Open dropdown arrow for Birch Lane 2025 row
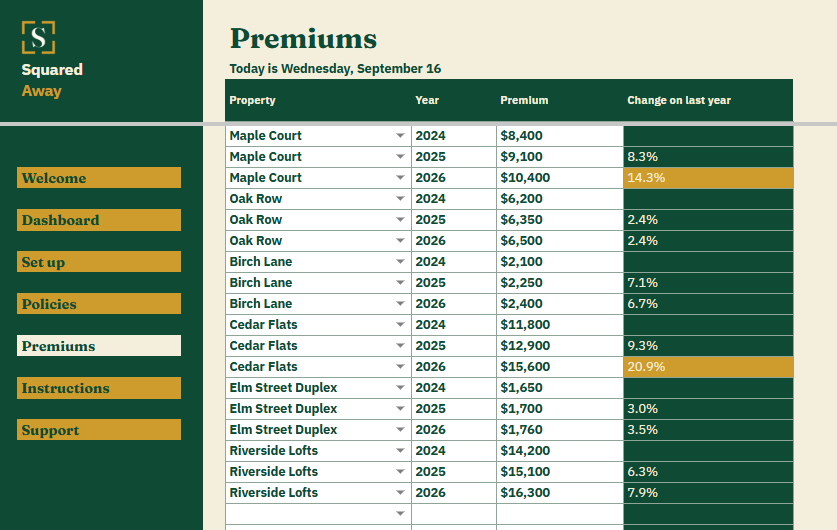The height and width of the screenshot is (530, 837). click(400, 282)
